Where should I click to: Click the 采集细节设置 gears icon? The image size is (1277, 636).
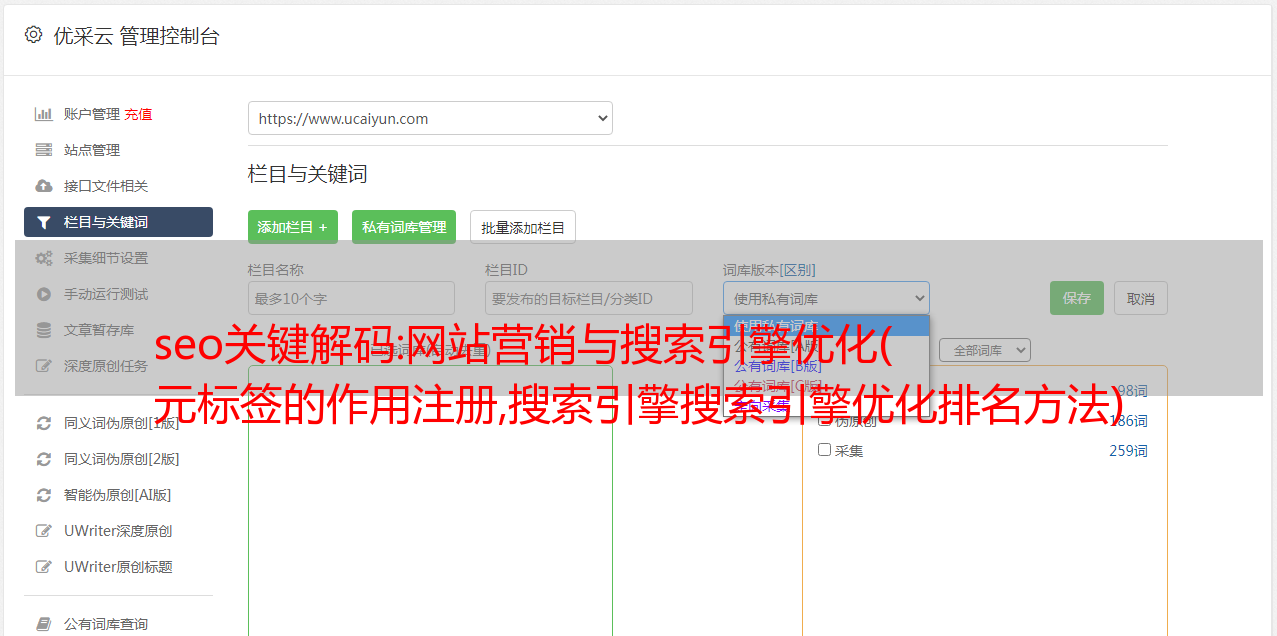tap(44, 258)
